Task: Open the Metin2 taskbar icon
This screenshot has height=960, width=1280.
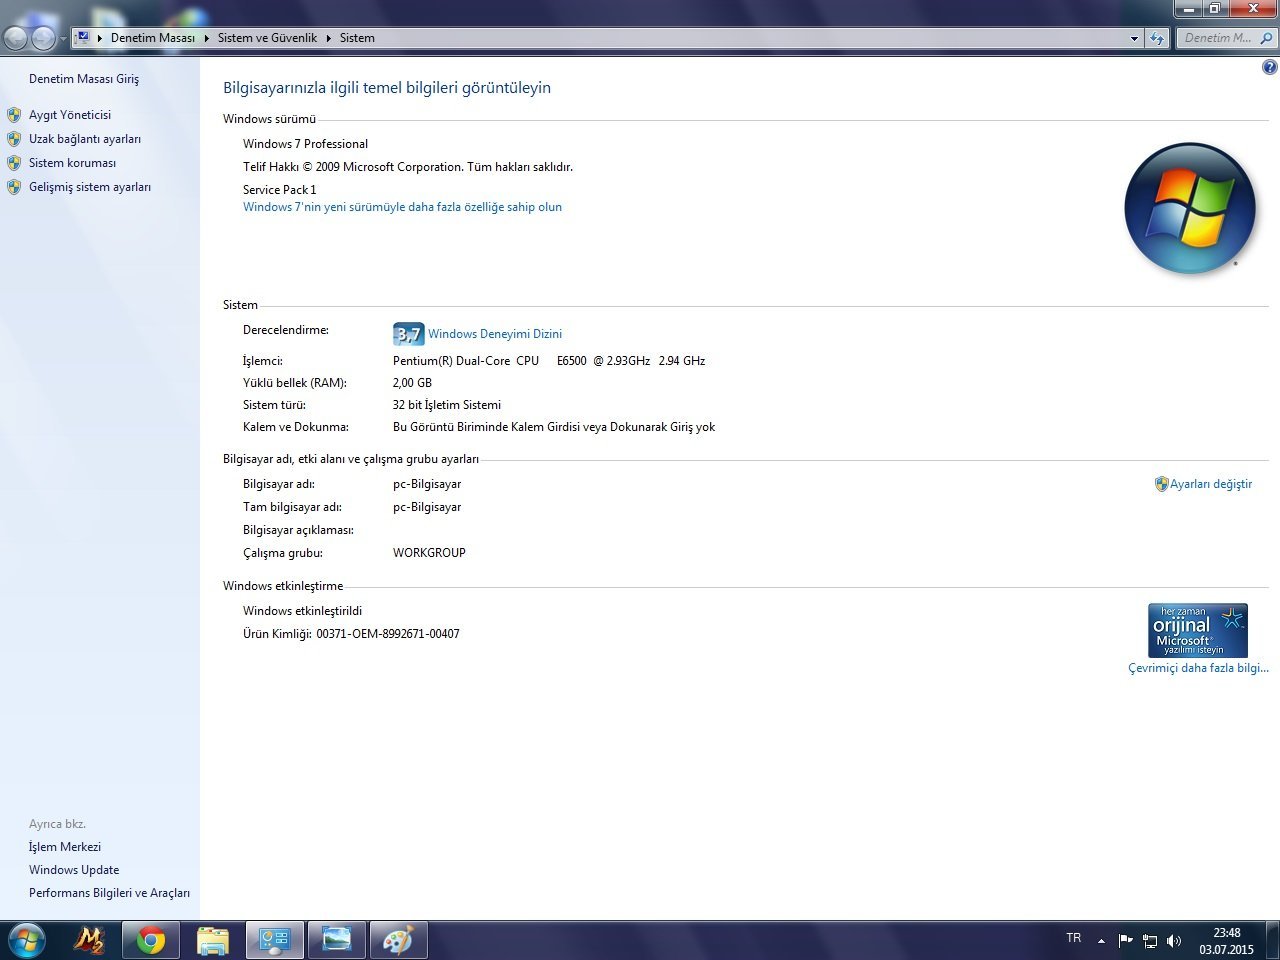Action: coord(89,940)
